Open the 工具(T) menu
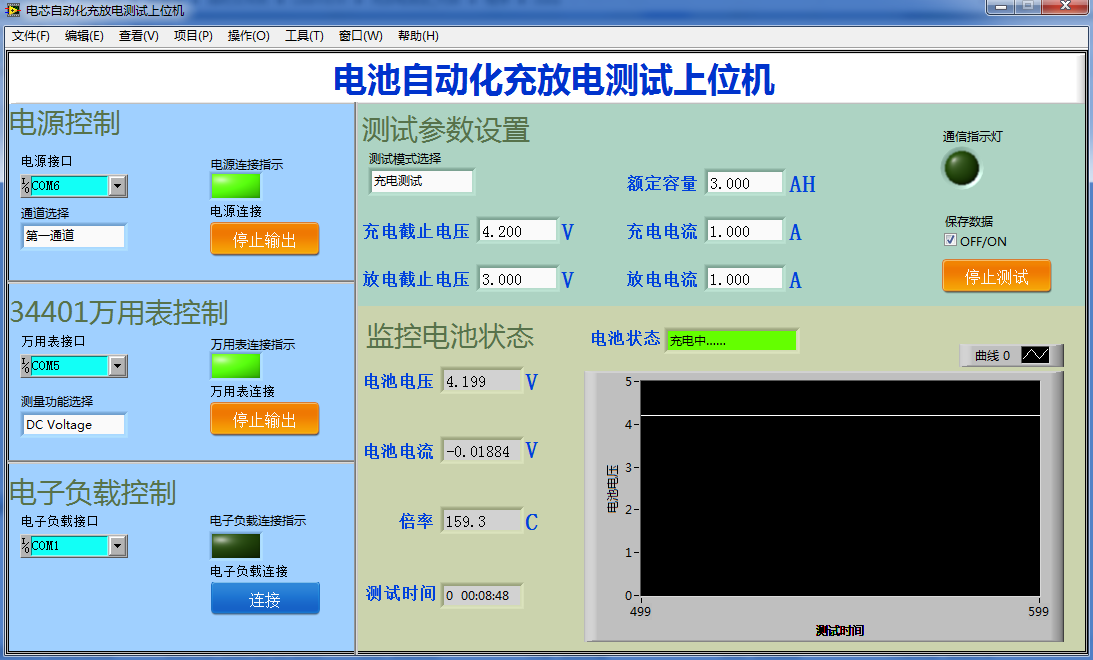 [x=304, y=36]
